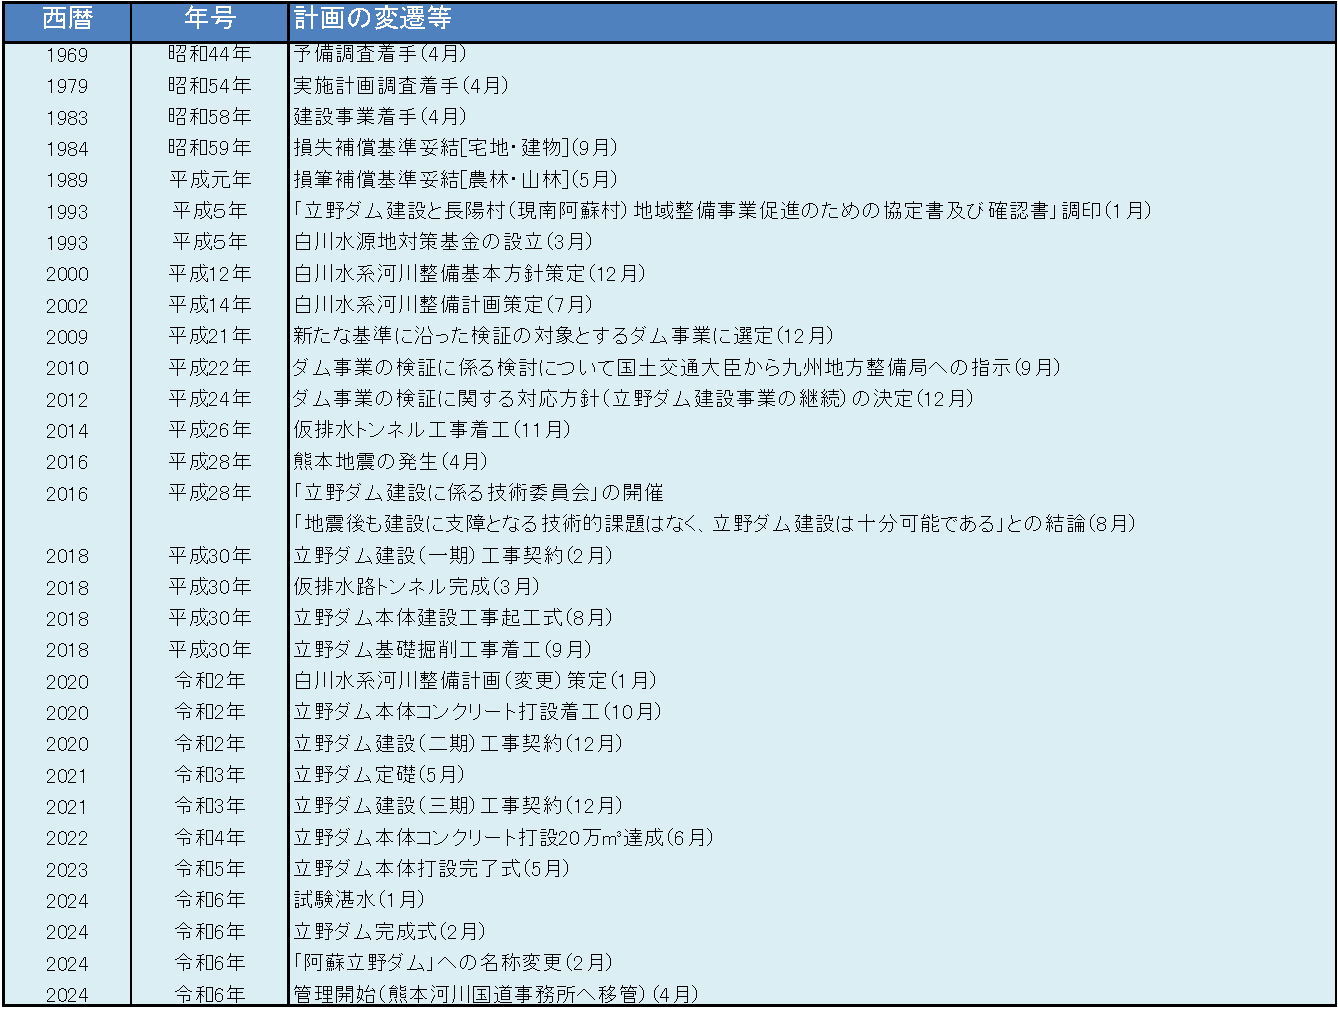Click the 「阿蘇立野ダム」への名称変更(2月) entry
The width and height of the screenshot is (1338, 1010).
click(453, 963)
